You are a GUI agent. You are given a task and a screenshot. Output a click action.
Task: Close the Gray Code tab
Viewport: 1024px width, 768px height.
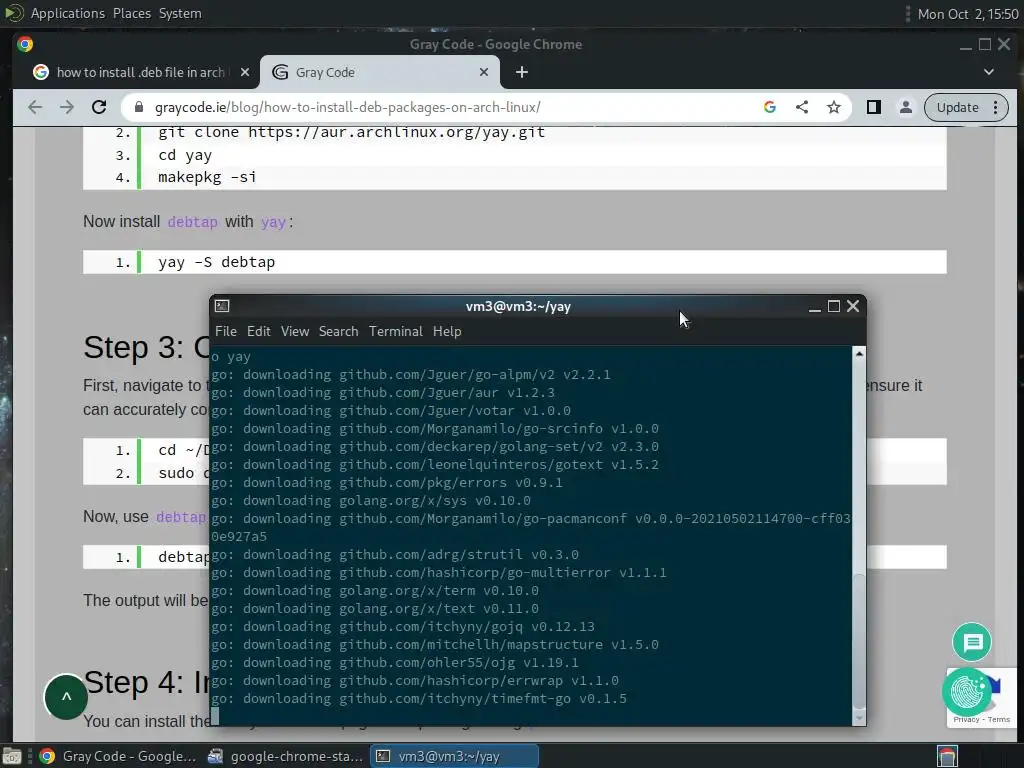[484, 72]
